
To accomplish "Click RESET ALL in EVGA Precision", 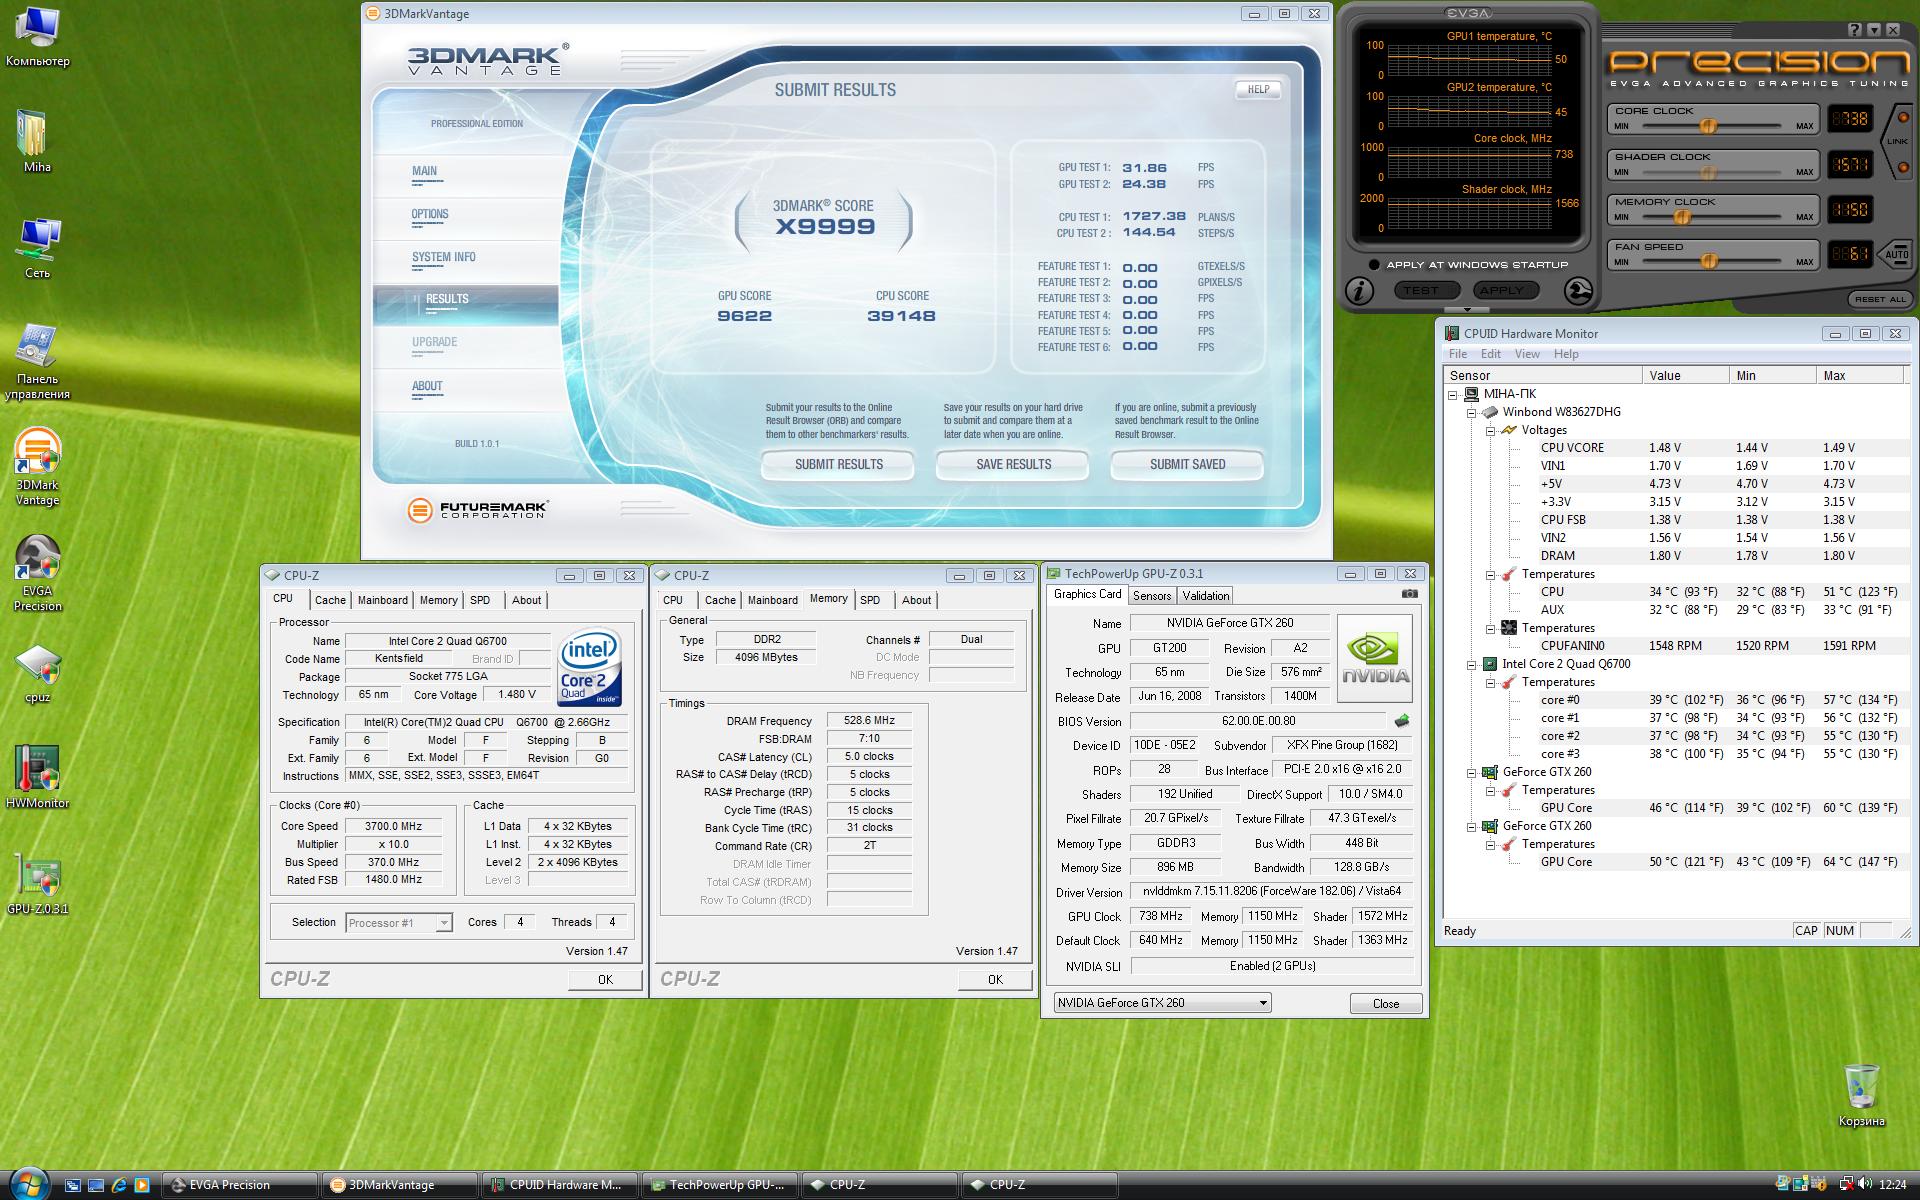I will pyautogui.click(x=1880, y=299).
